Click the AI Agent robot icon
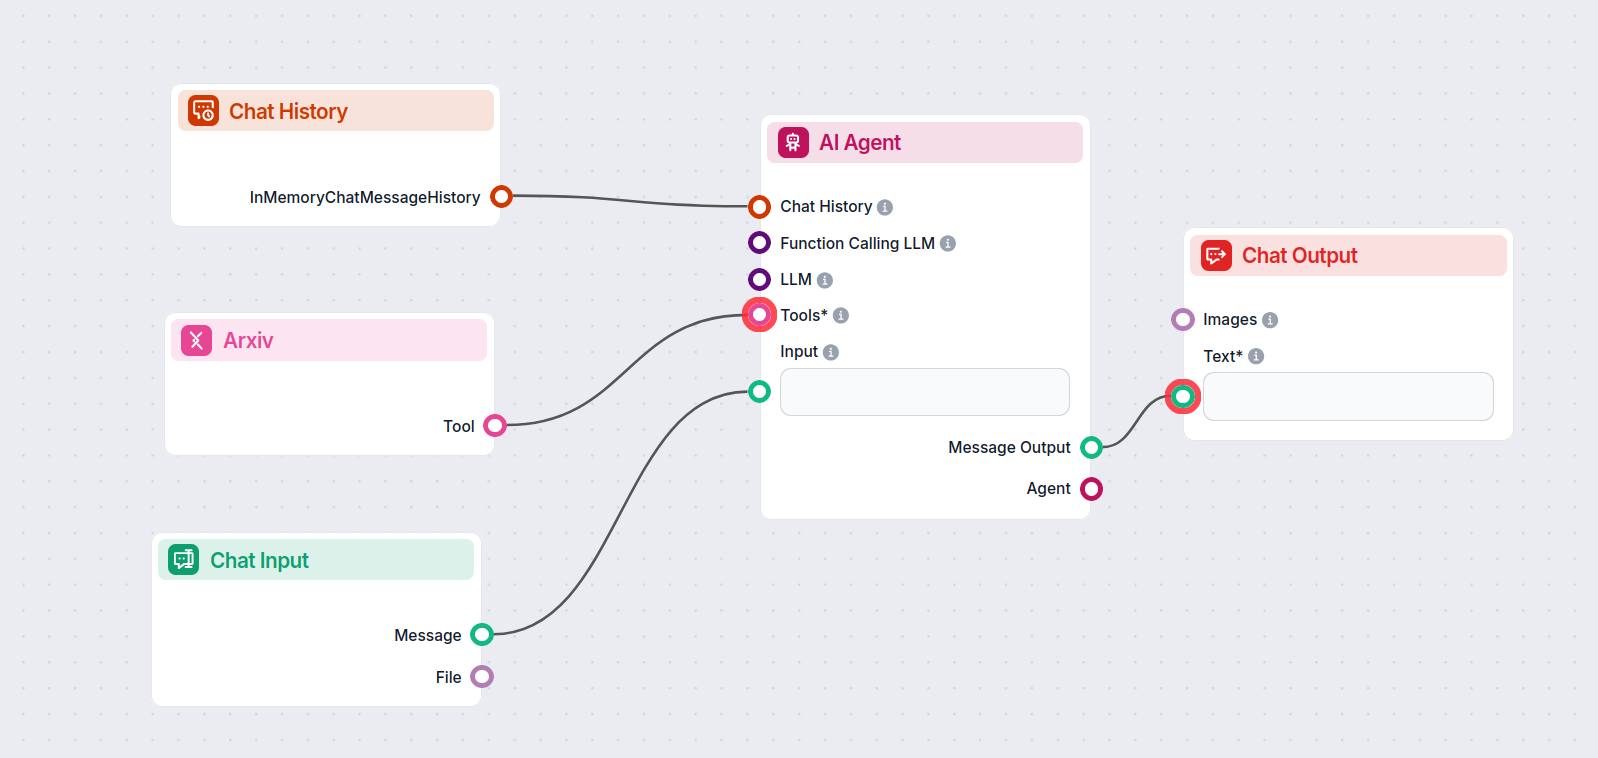1598x758 pixels. point(791,142)
